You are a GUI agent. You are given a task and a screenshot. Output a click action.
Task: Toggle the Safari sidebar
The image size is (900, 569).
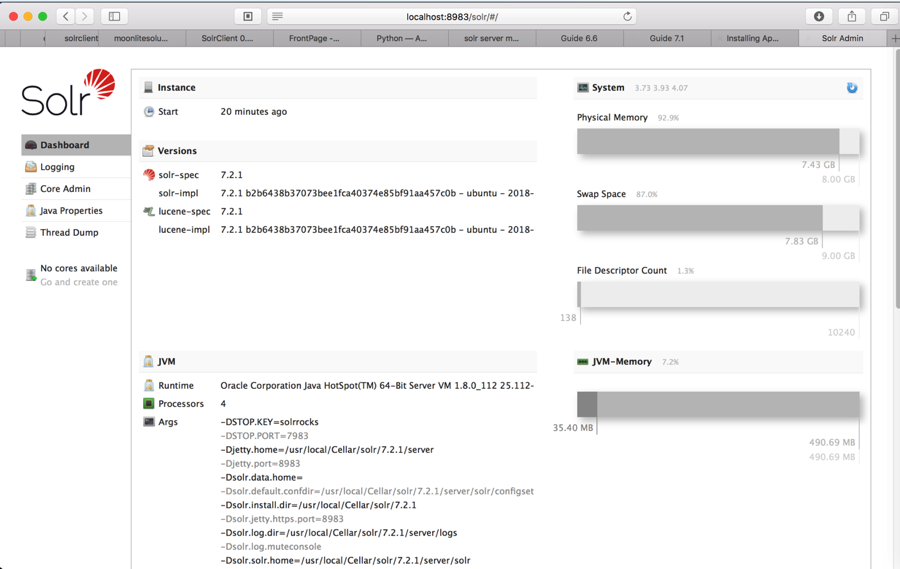(114, 16)
